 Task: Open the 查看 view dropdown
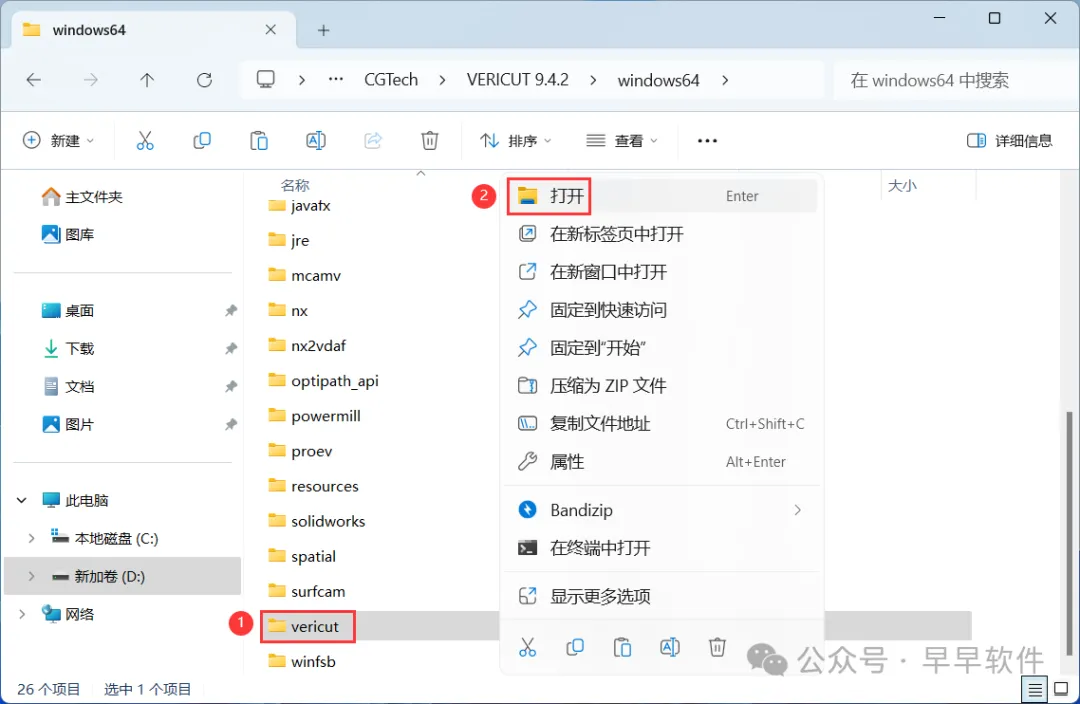click(x=622, y=141)
